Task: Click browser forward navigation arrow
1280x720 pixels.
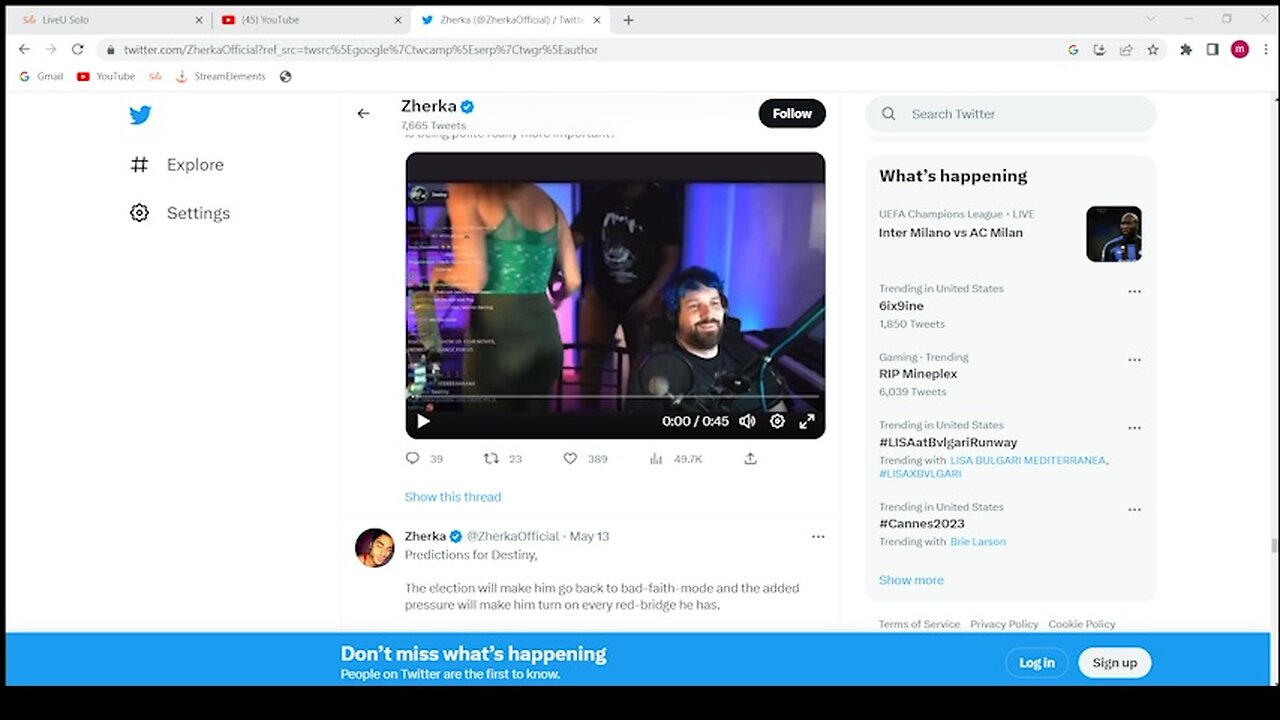Action: coord(51,49)
